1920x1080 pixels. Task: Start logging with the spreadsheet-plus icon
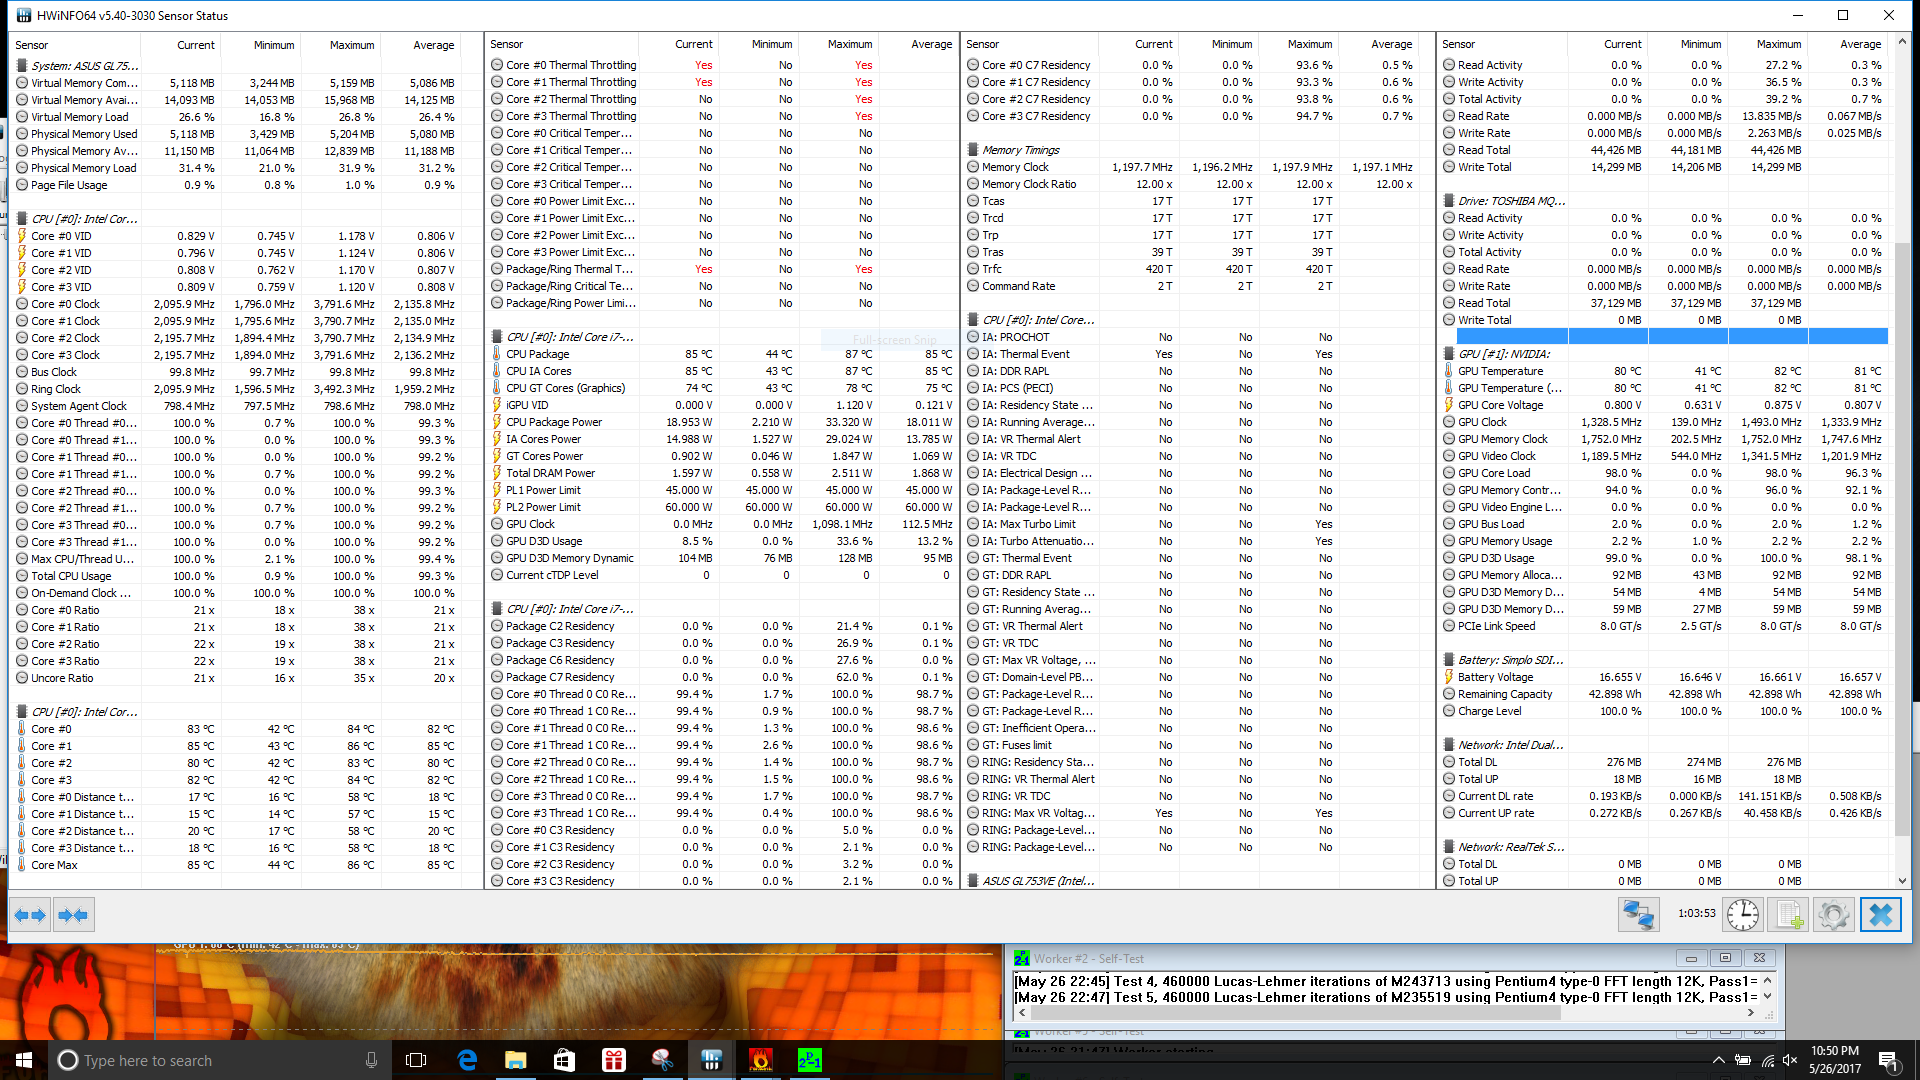click(x=1789, y=914)
